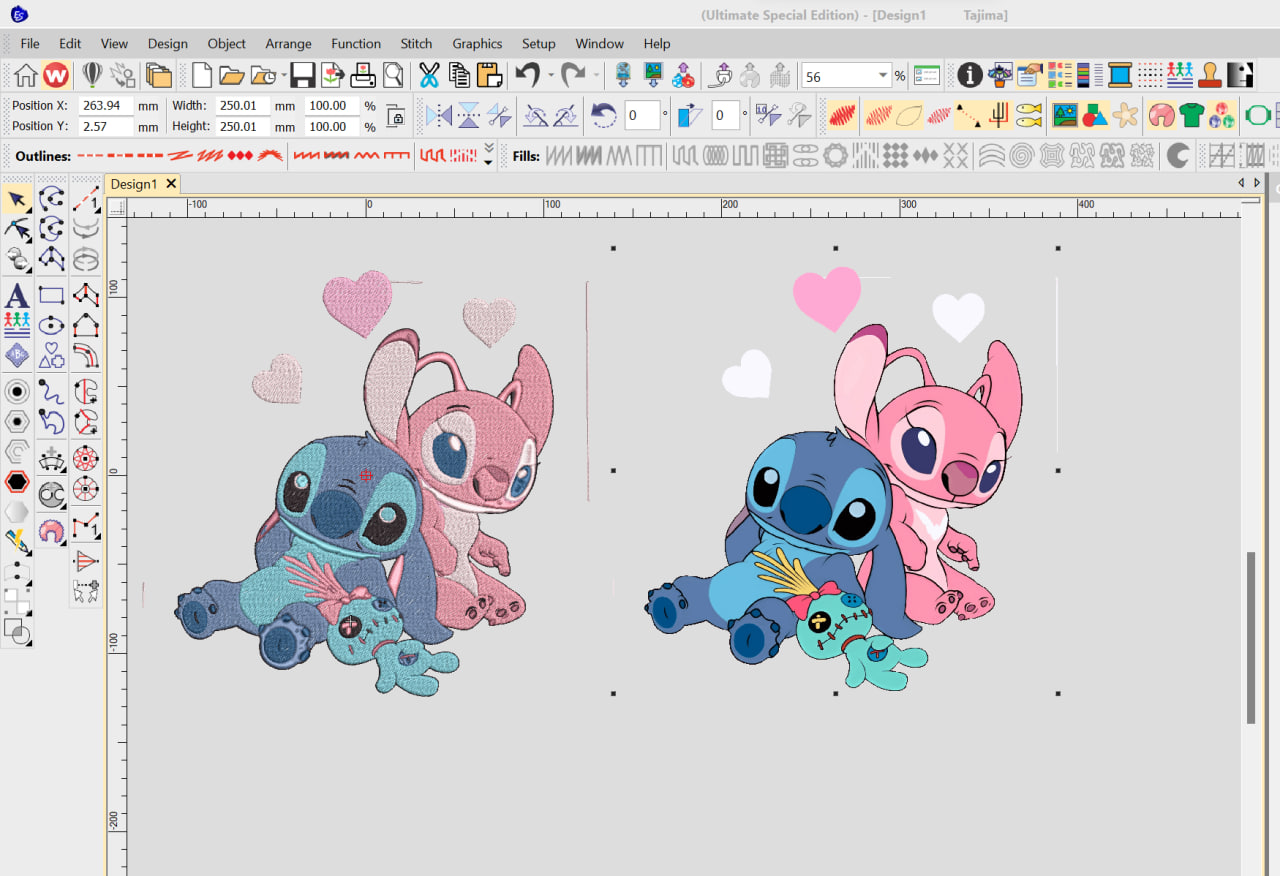Click the Redo arrow
This screenshot has height=876, width=1280.
573,75
